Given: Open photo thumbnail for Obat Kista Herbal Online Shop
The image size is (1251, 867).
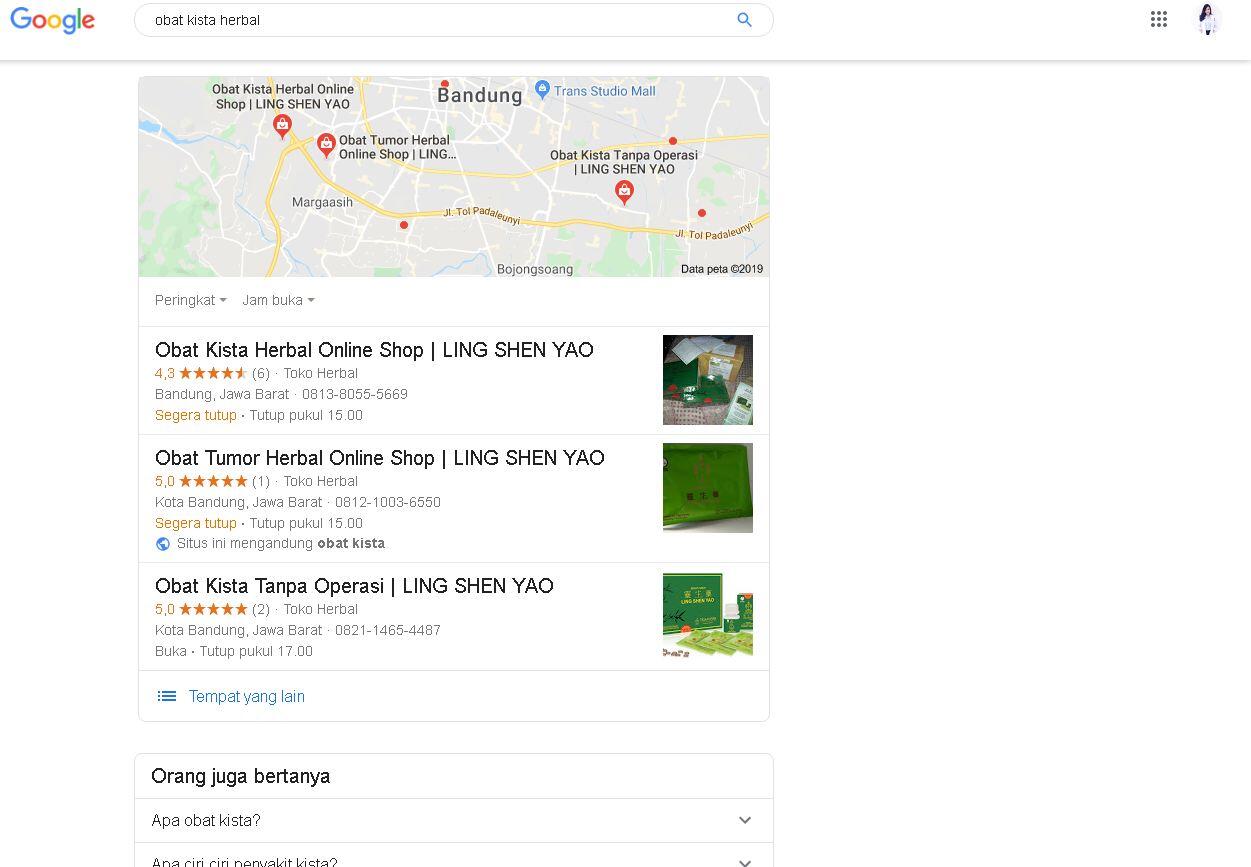Looking at the screenshot, I should coord(708,380).
